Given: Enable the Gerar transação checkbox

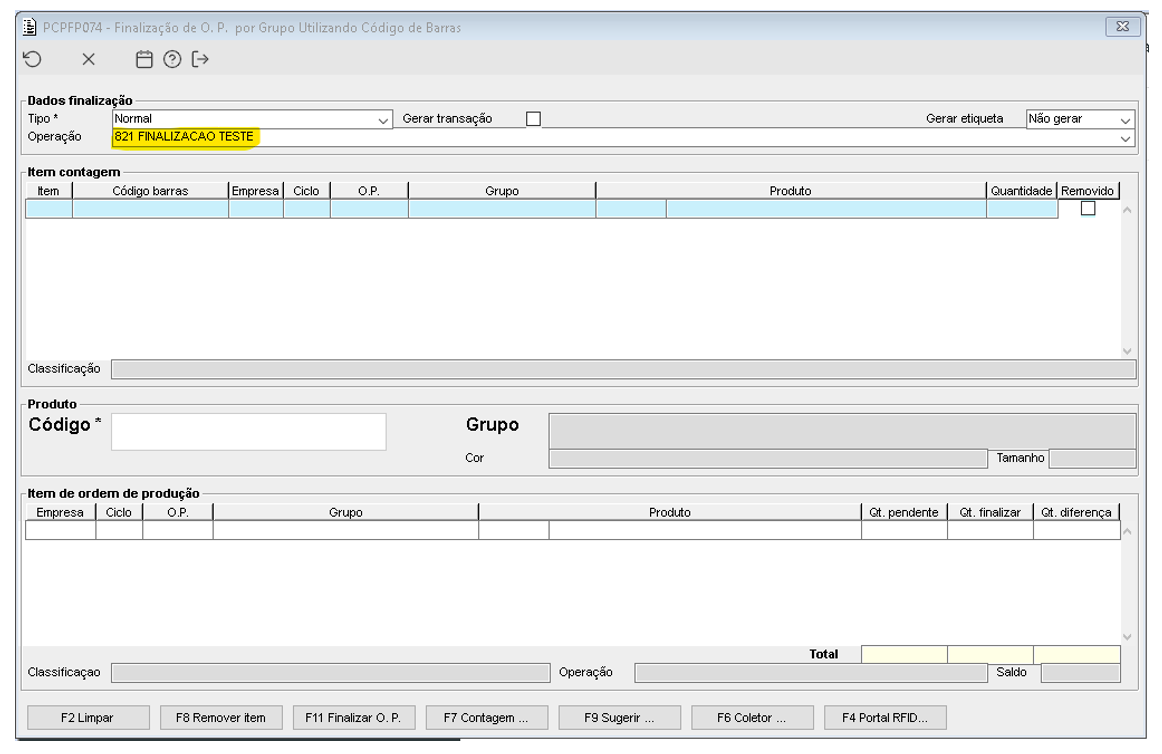Looking at the screenshot, I should pos(533,119).
